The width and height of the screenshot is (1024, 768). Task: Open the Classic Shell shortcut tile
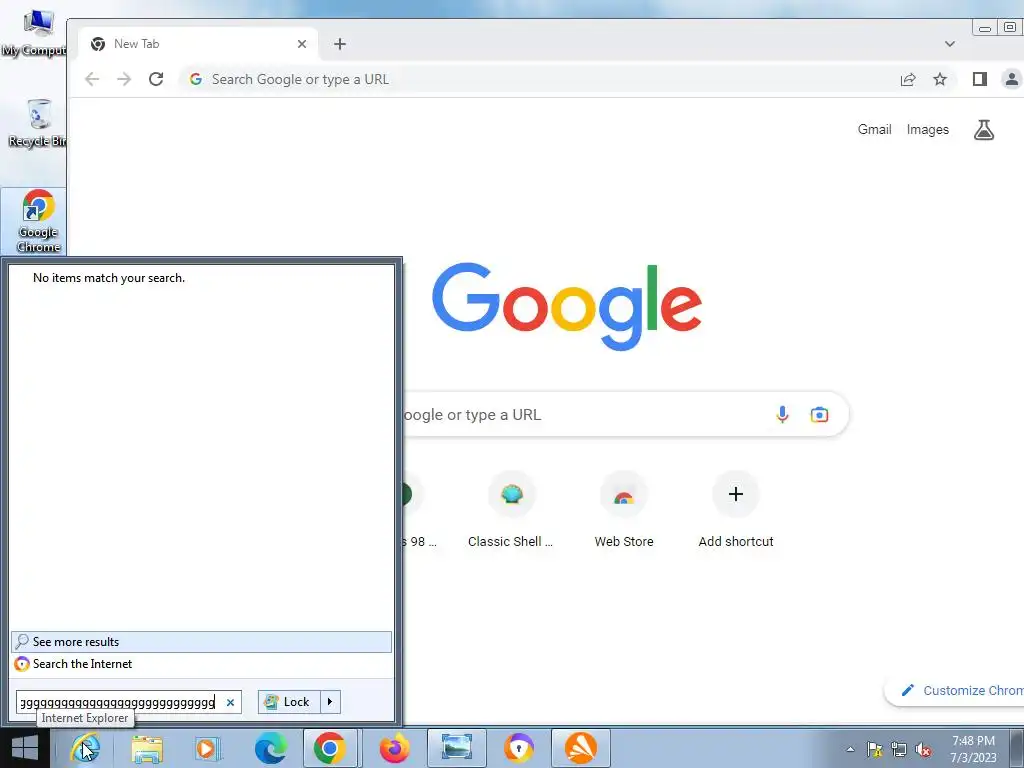point(511,510)
